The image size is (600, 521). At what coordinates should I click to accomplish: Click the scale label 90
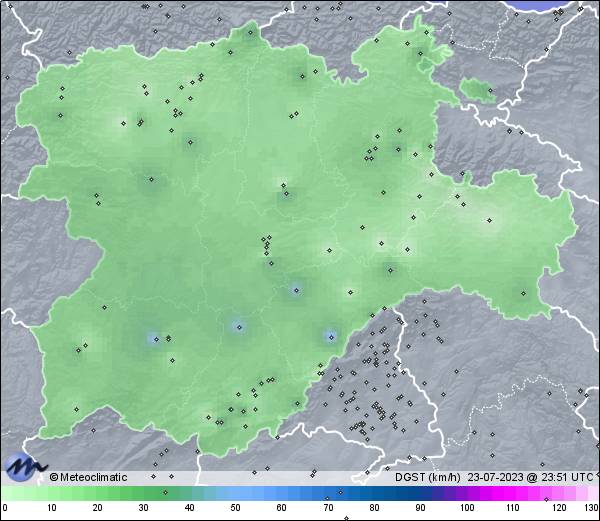pyautogui.click(x=420, y=508)
